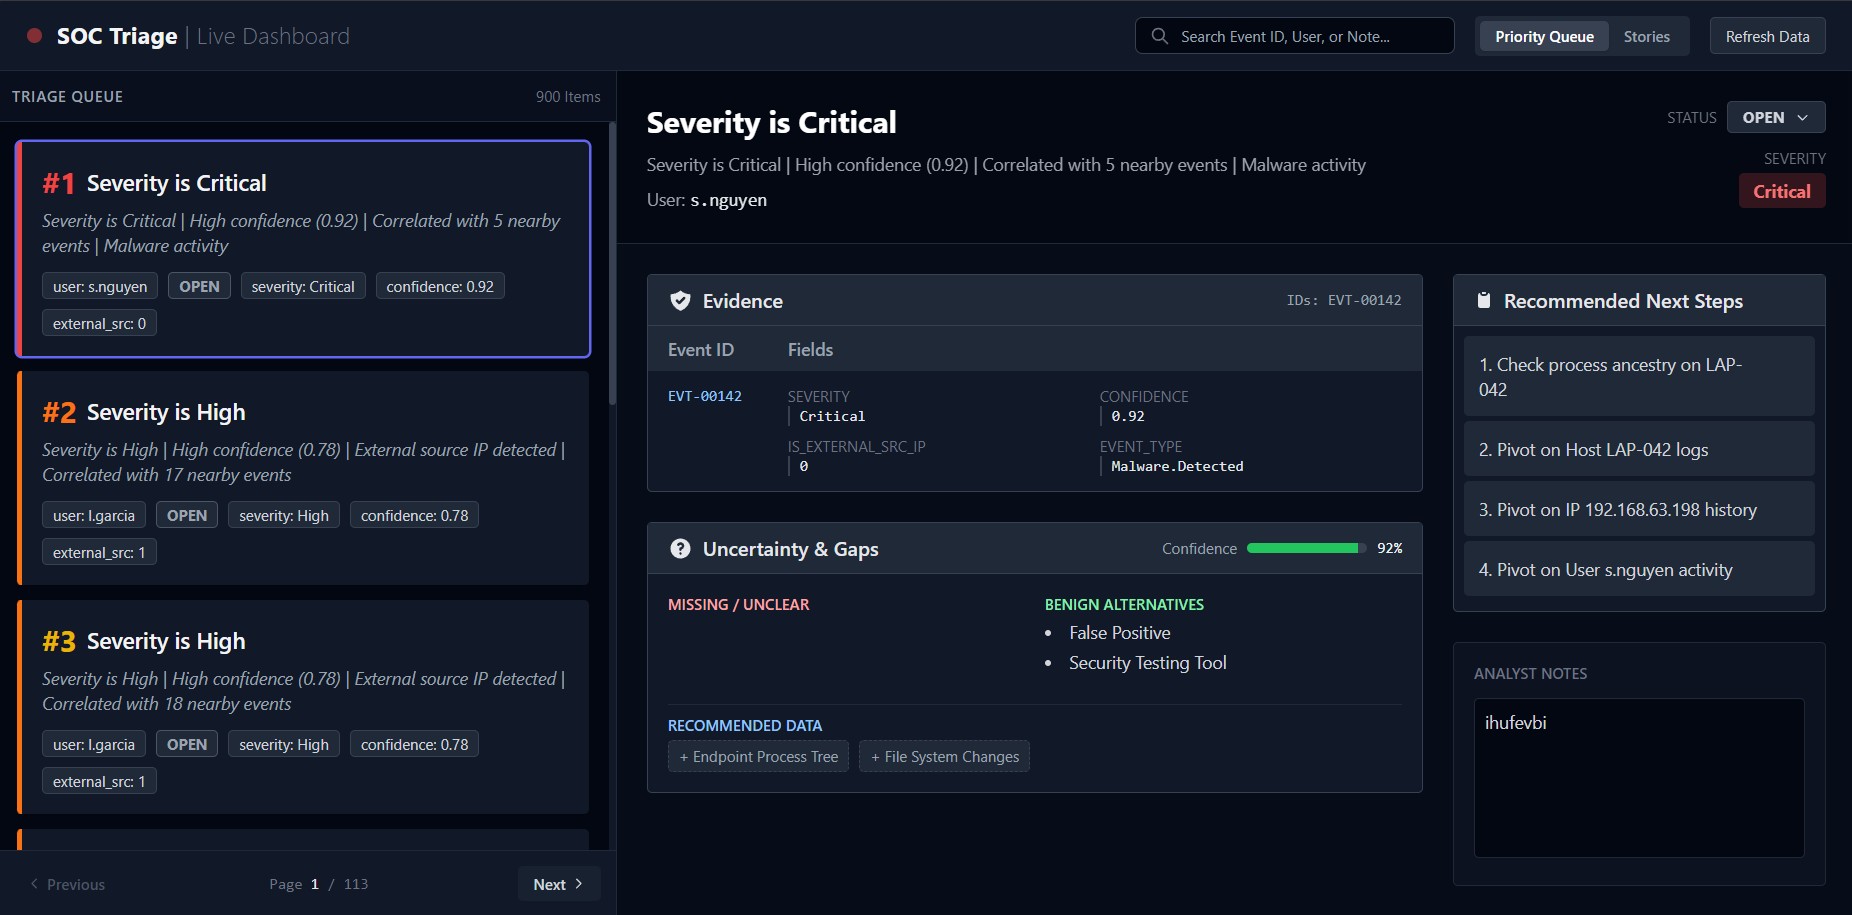Click the external_src: 1 tag in item #2

99,552
